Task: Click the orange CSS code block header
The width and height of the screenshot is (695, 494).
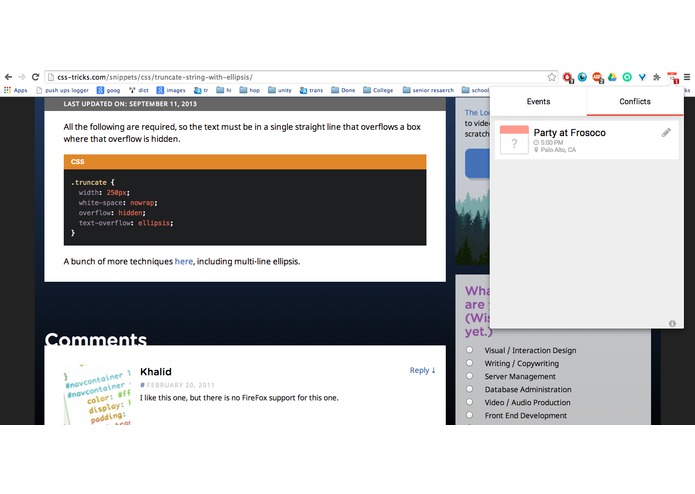Action: click(245, 162)
